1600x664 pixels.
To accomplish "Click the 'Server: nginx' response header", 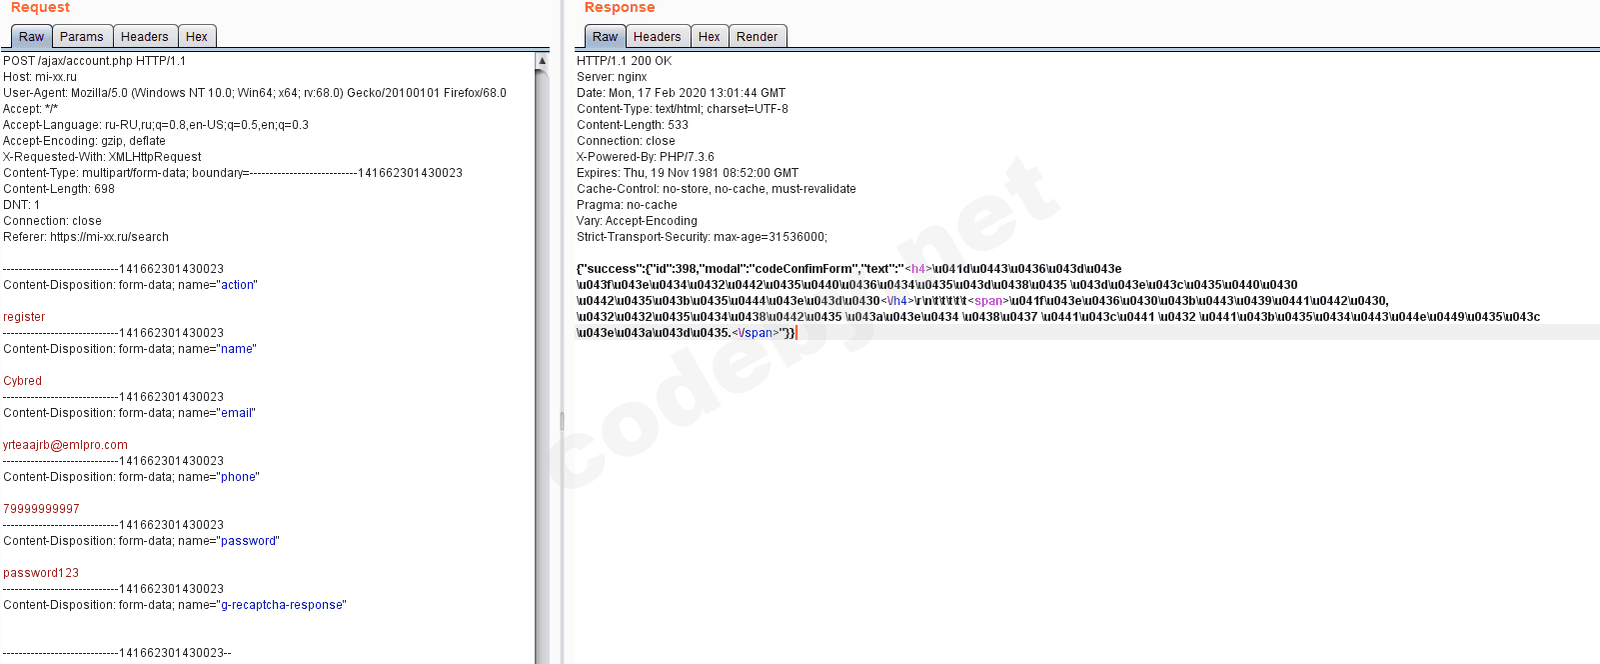I will (x=612, y=77).
